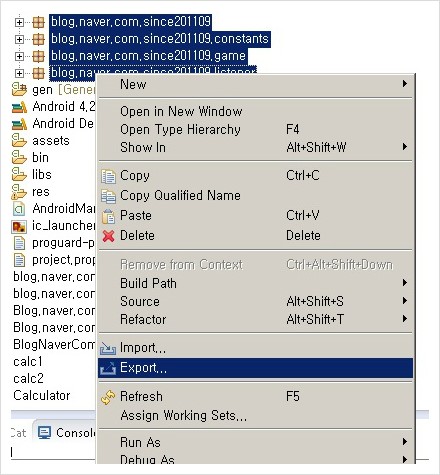This screenshot has height=475, width=440.
Task: Select the gen generated folder row
Action: click(x=53, y=89)
